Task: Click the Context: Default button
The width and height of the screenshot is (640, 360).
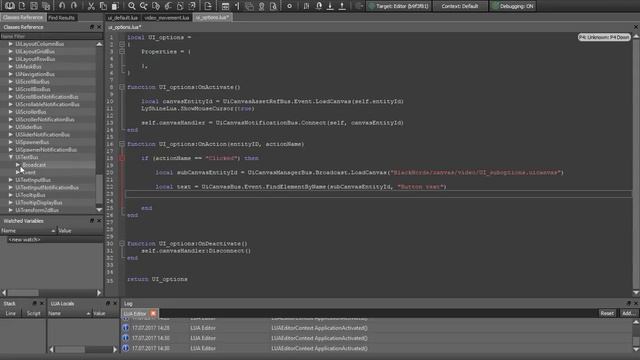Action: click(460, 6)
